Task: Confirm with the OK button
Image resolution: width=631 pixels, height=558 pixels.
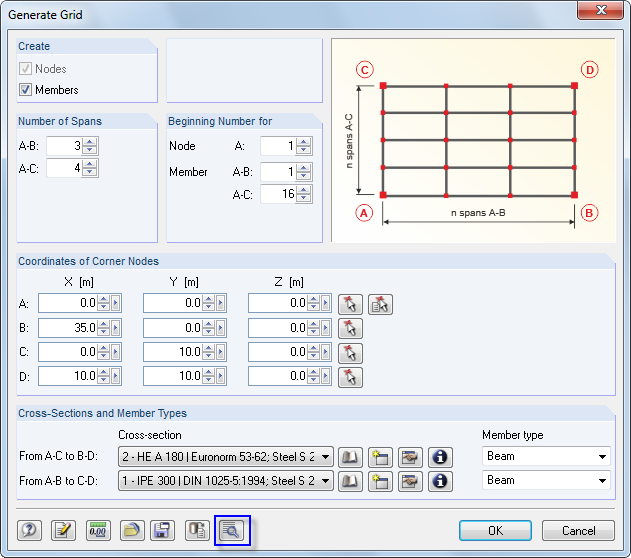Action: click(495, 531)
